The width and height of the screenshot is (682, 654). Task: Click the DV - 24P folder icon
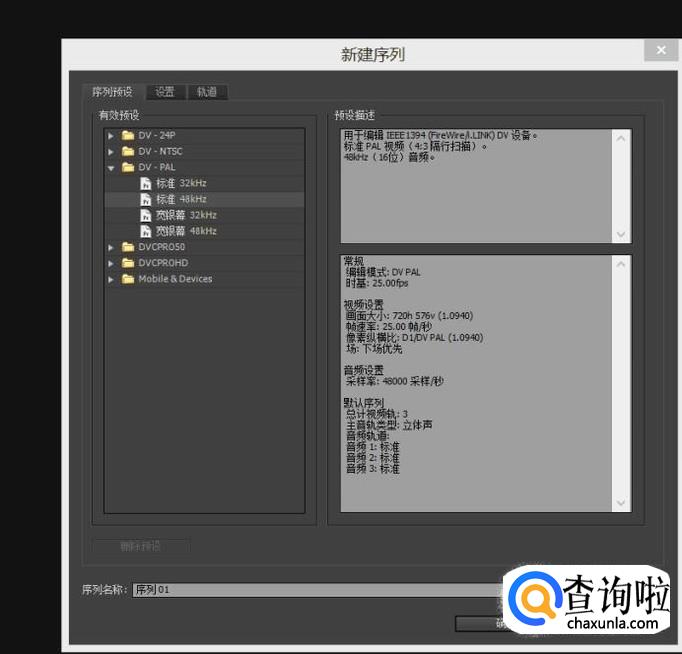[128, 135]
